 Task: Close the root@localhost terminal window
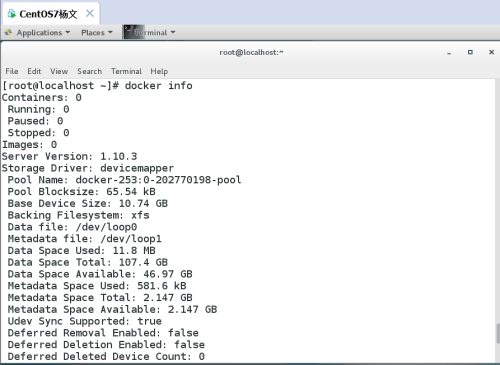(491, 52)
